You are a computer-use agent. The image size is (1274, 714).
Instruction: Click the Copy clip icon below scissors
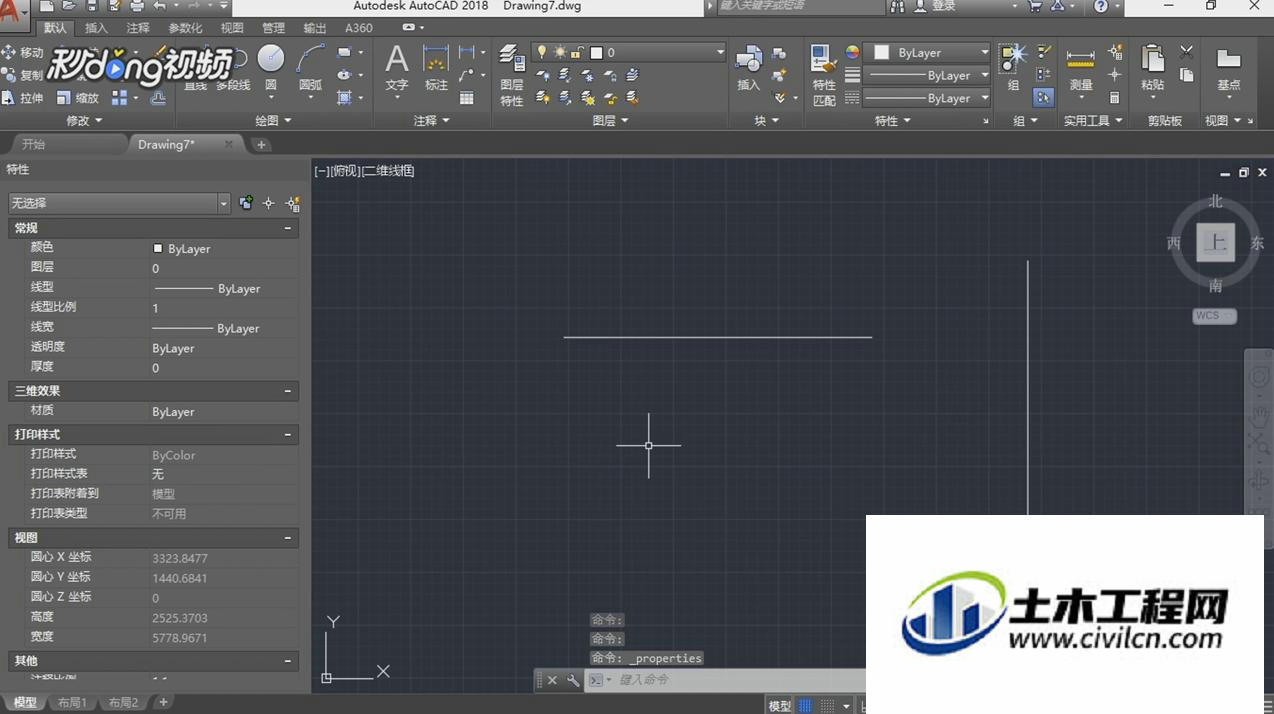point(1187,75)
